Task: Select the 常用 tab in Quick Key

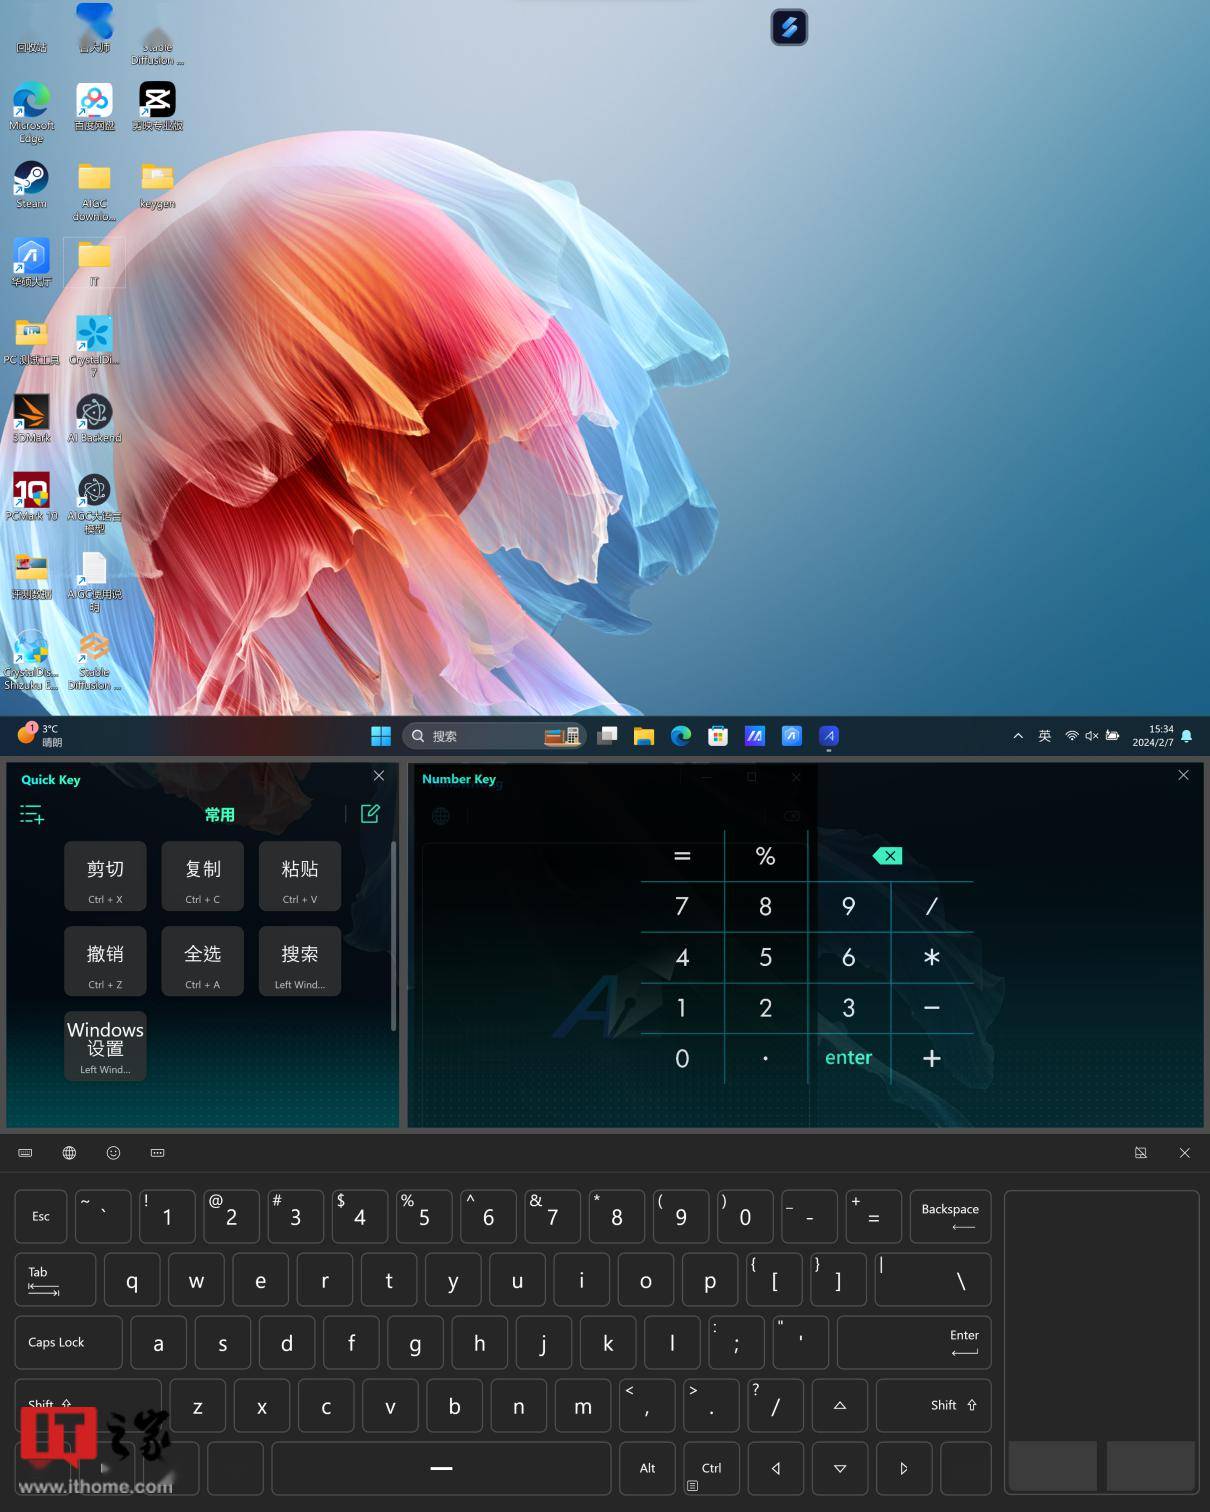Action: point(219,815)
